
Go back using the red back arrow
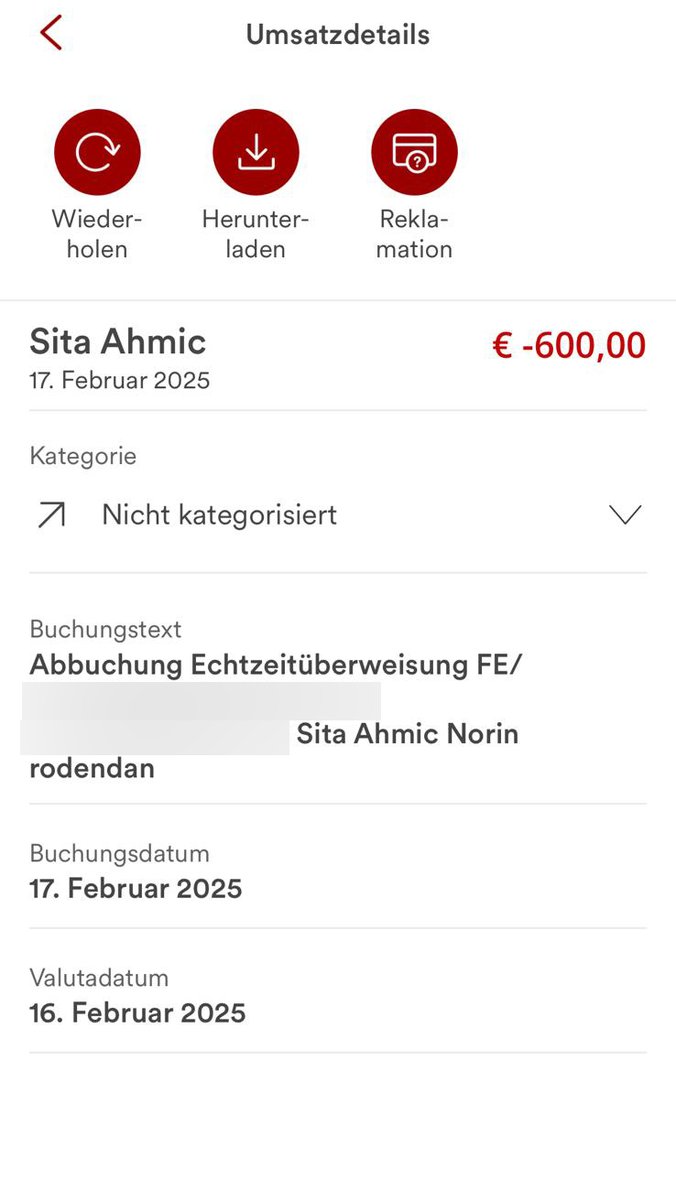click(x=51, y=33)
